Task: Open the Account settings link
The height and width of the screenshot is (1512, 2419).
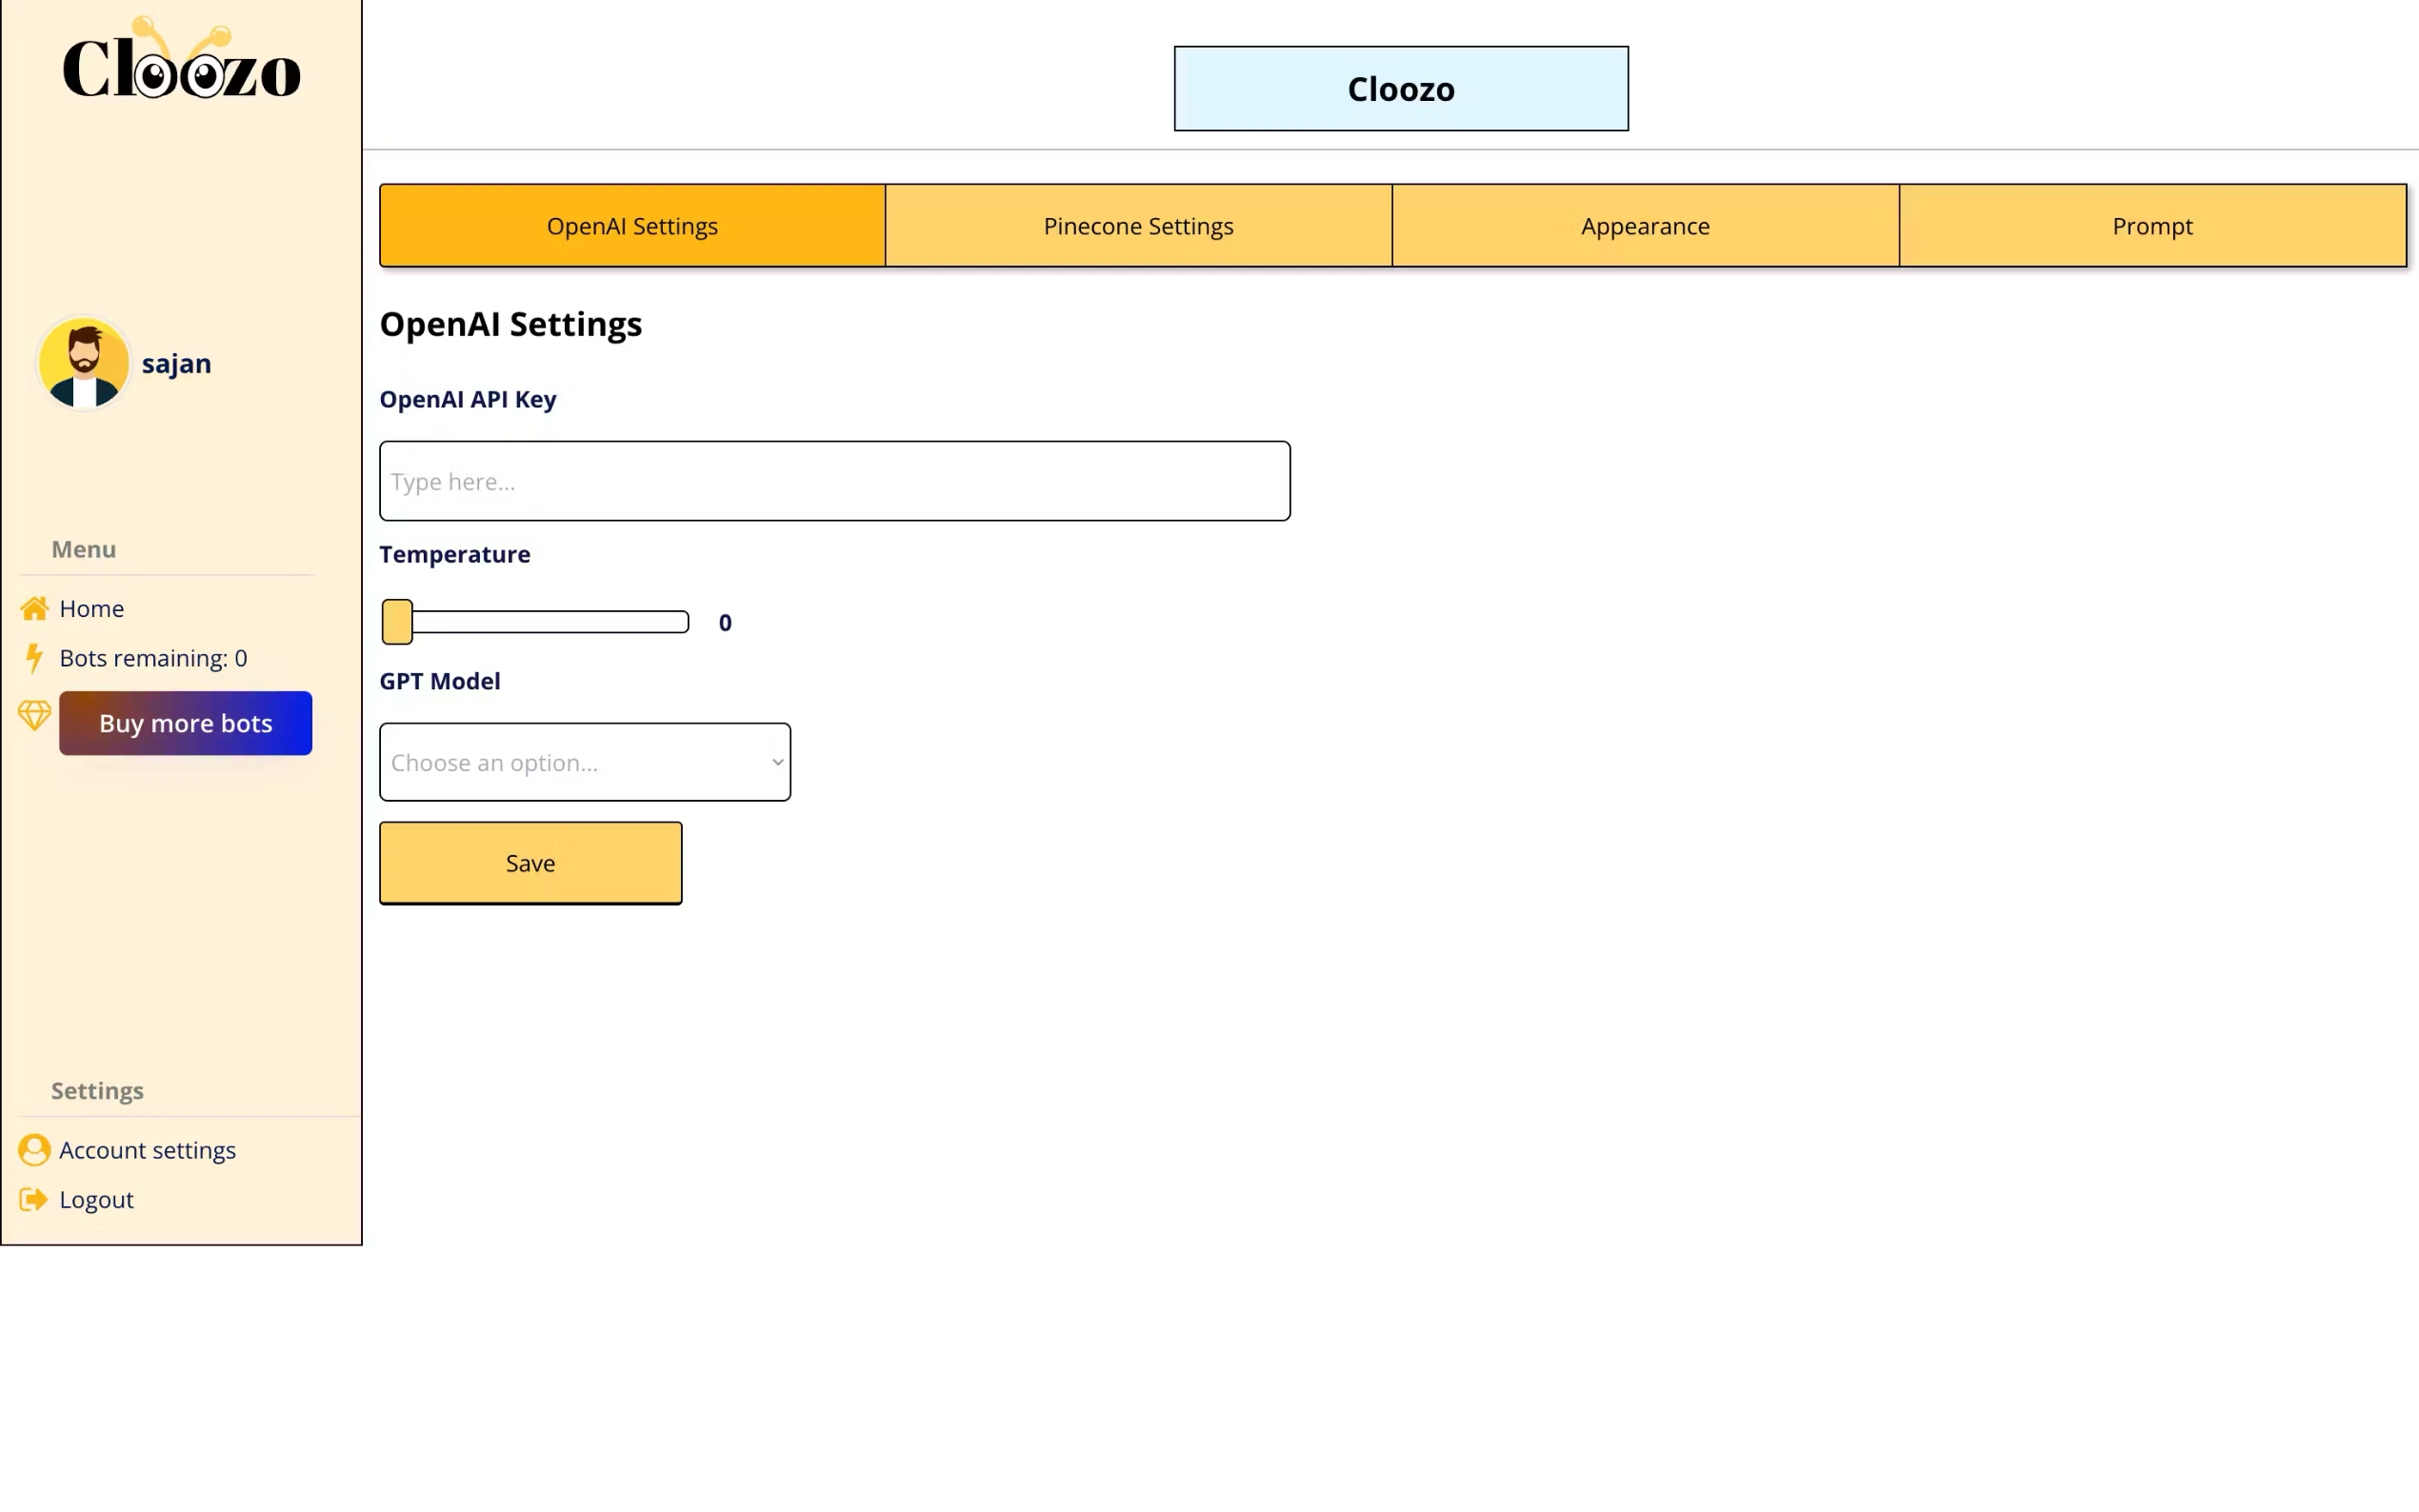Action: coord(147,1150)
